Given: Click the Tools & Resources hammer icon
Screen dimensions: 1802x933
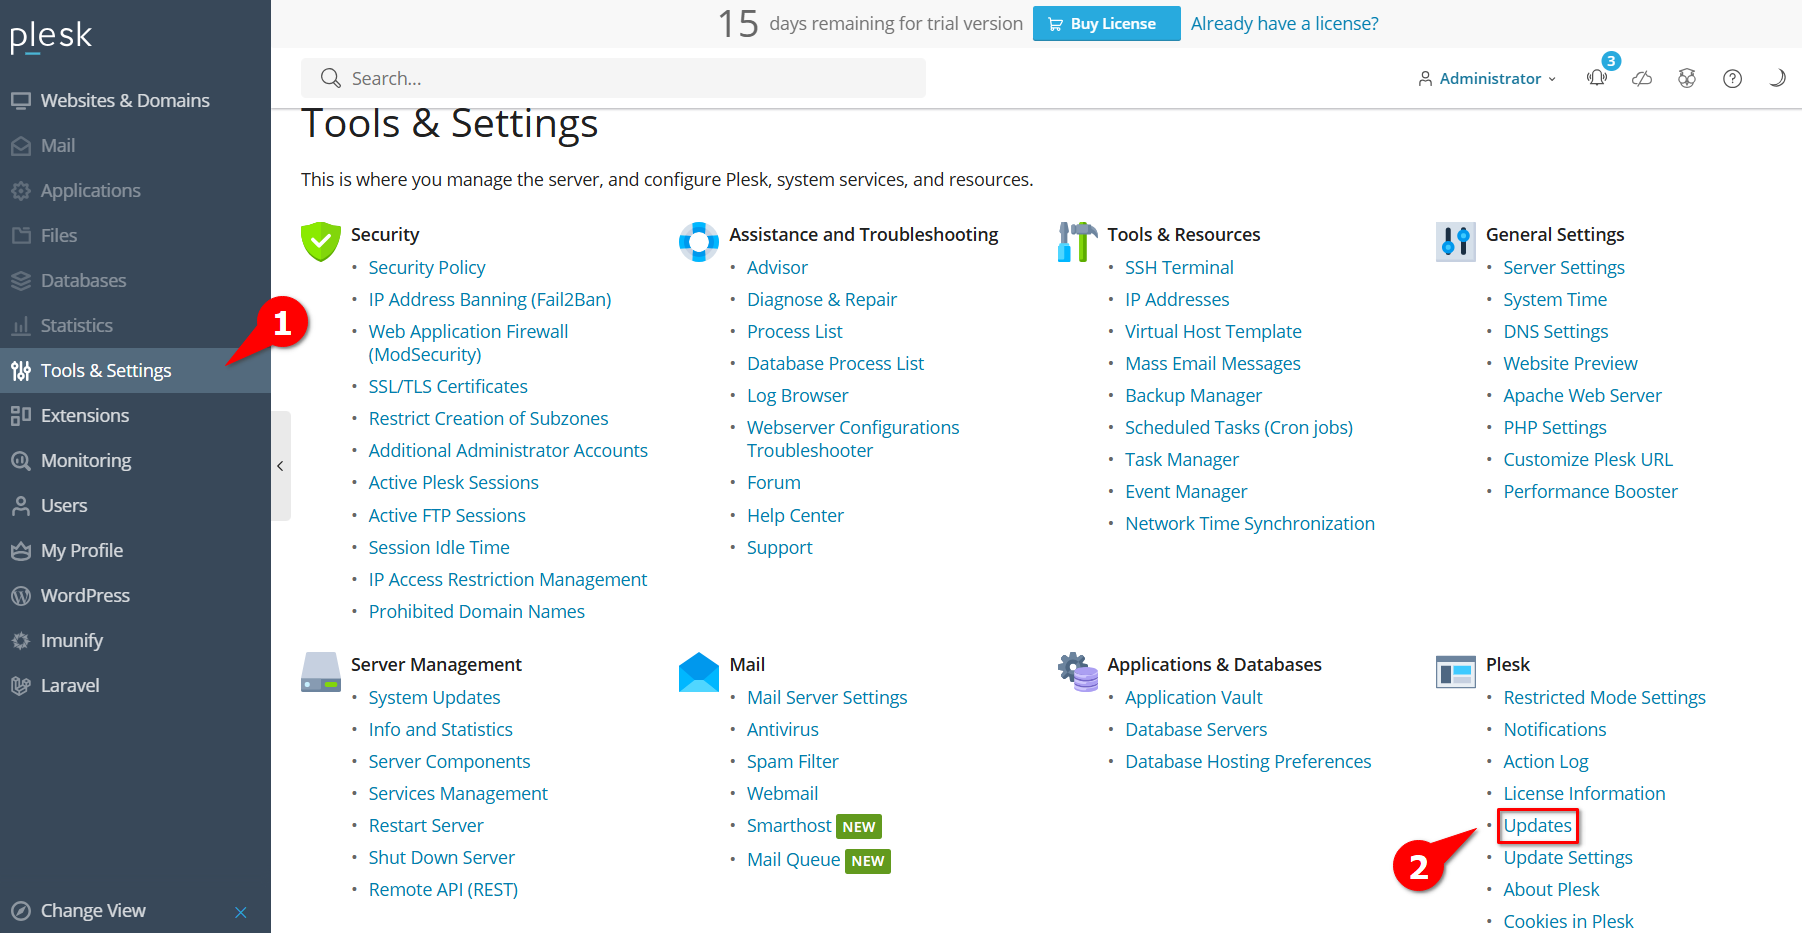Looking at the screenshot, I should click(x=1077, y=241).
